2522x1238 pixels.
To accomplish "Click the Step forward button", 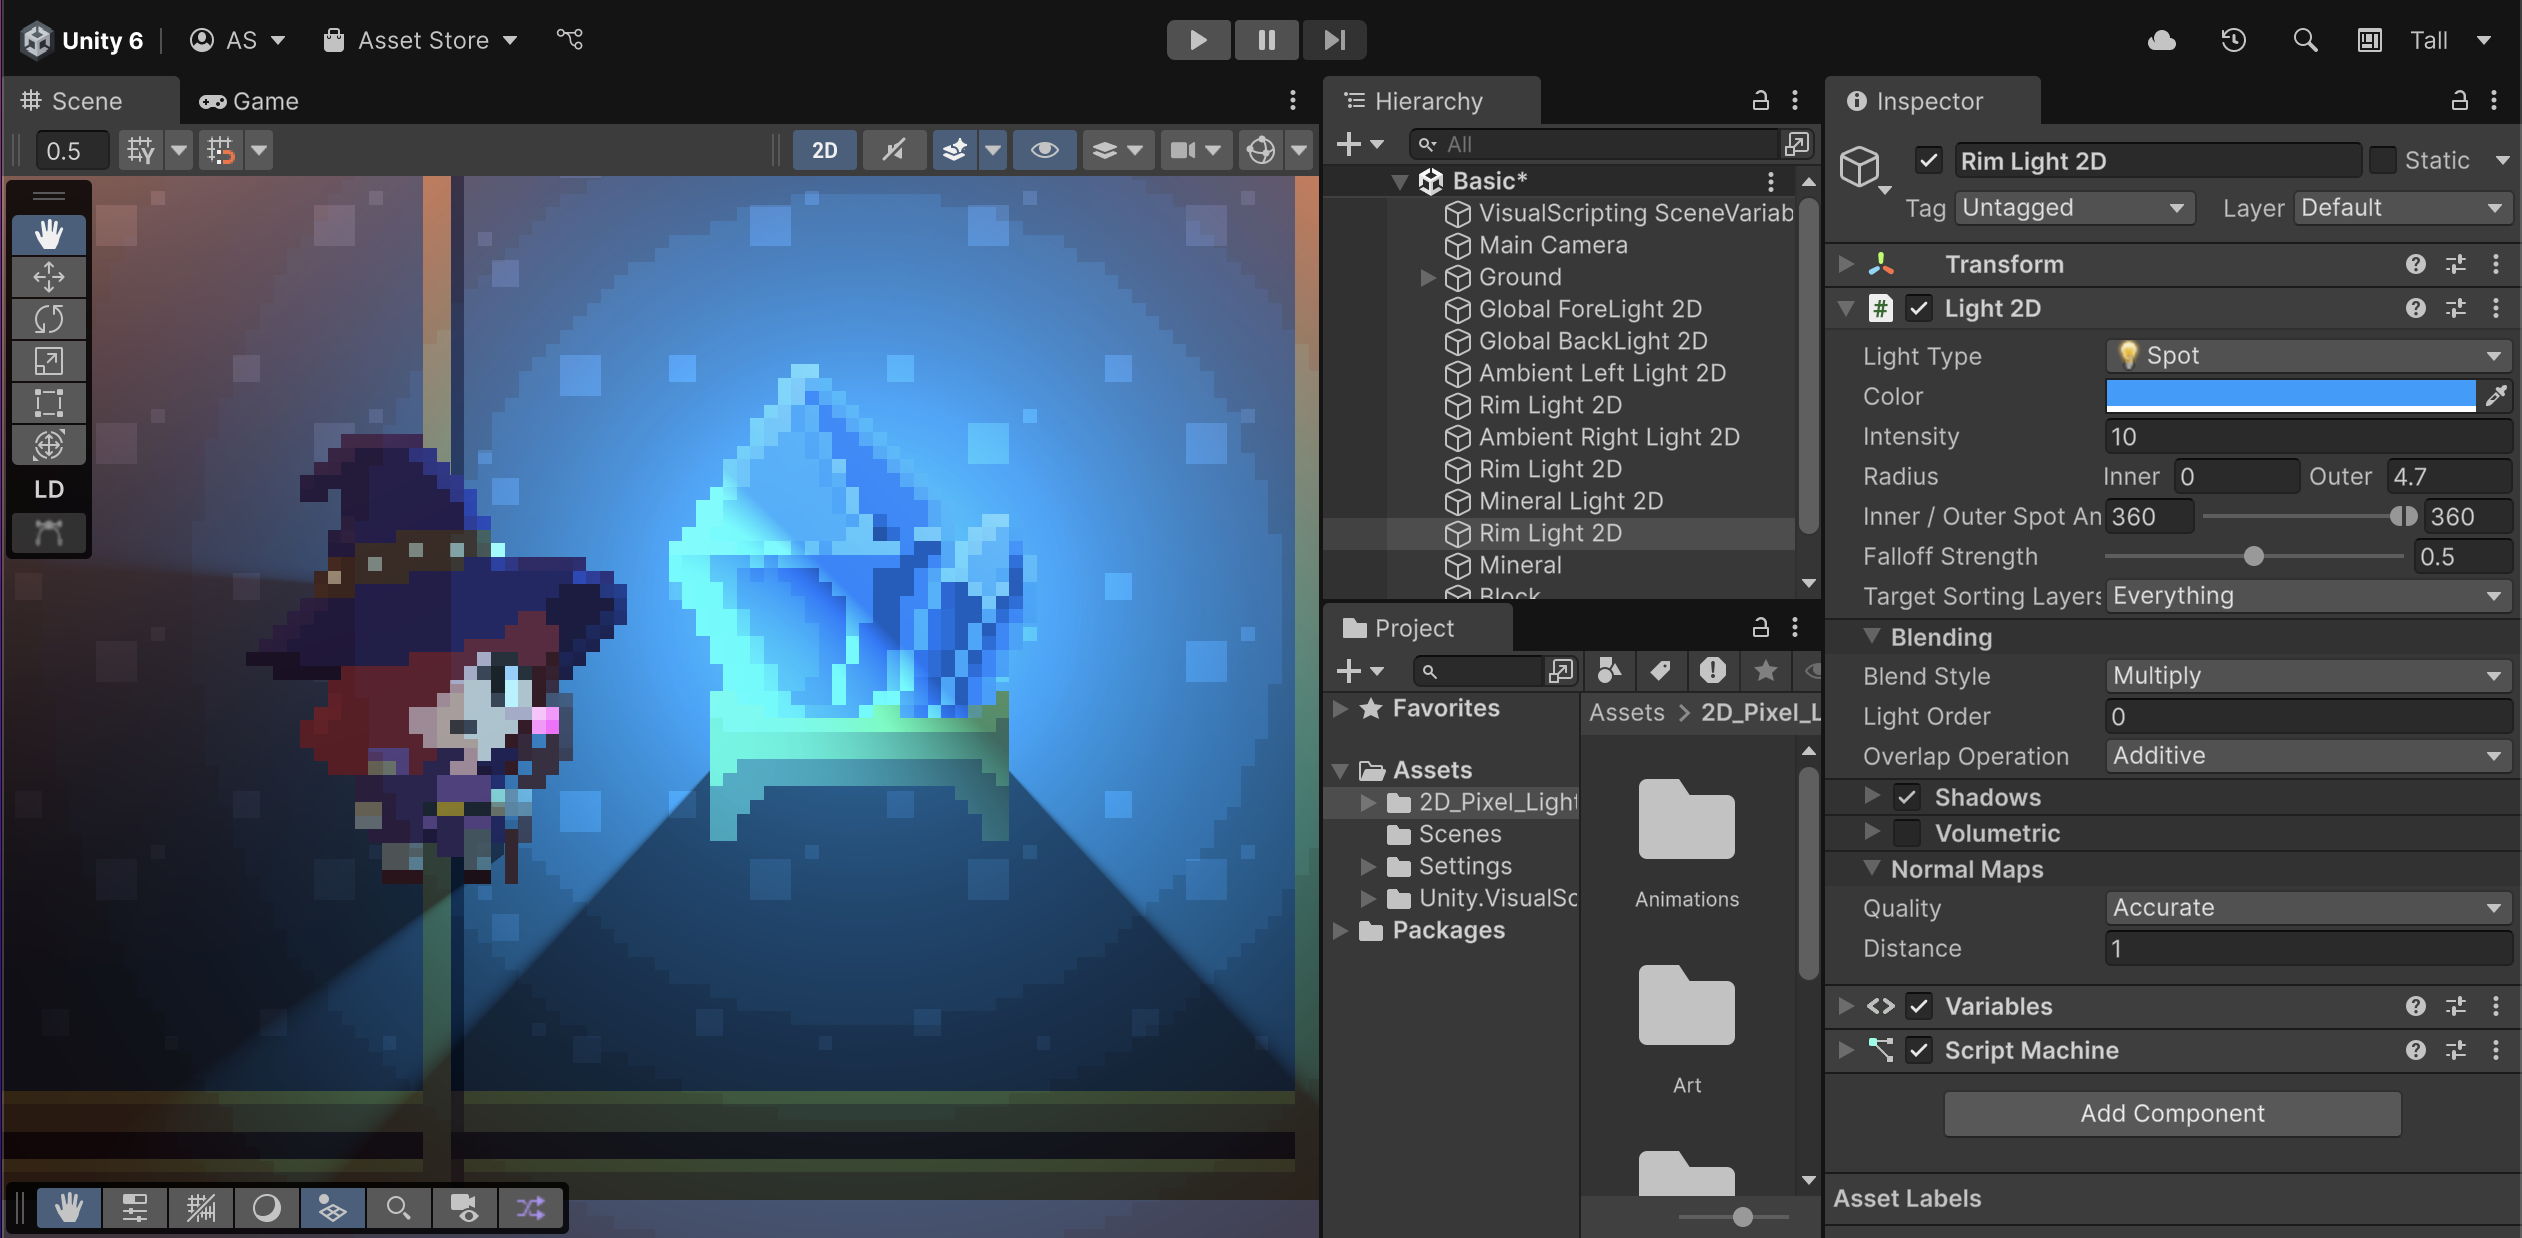I will (x=1334, y=40).
